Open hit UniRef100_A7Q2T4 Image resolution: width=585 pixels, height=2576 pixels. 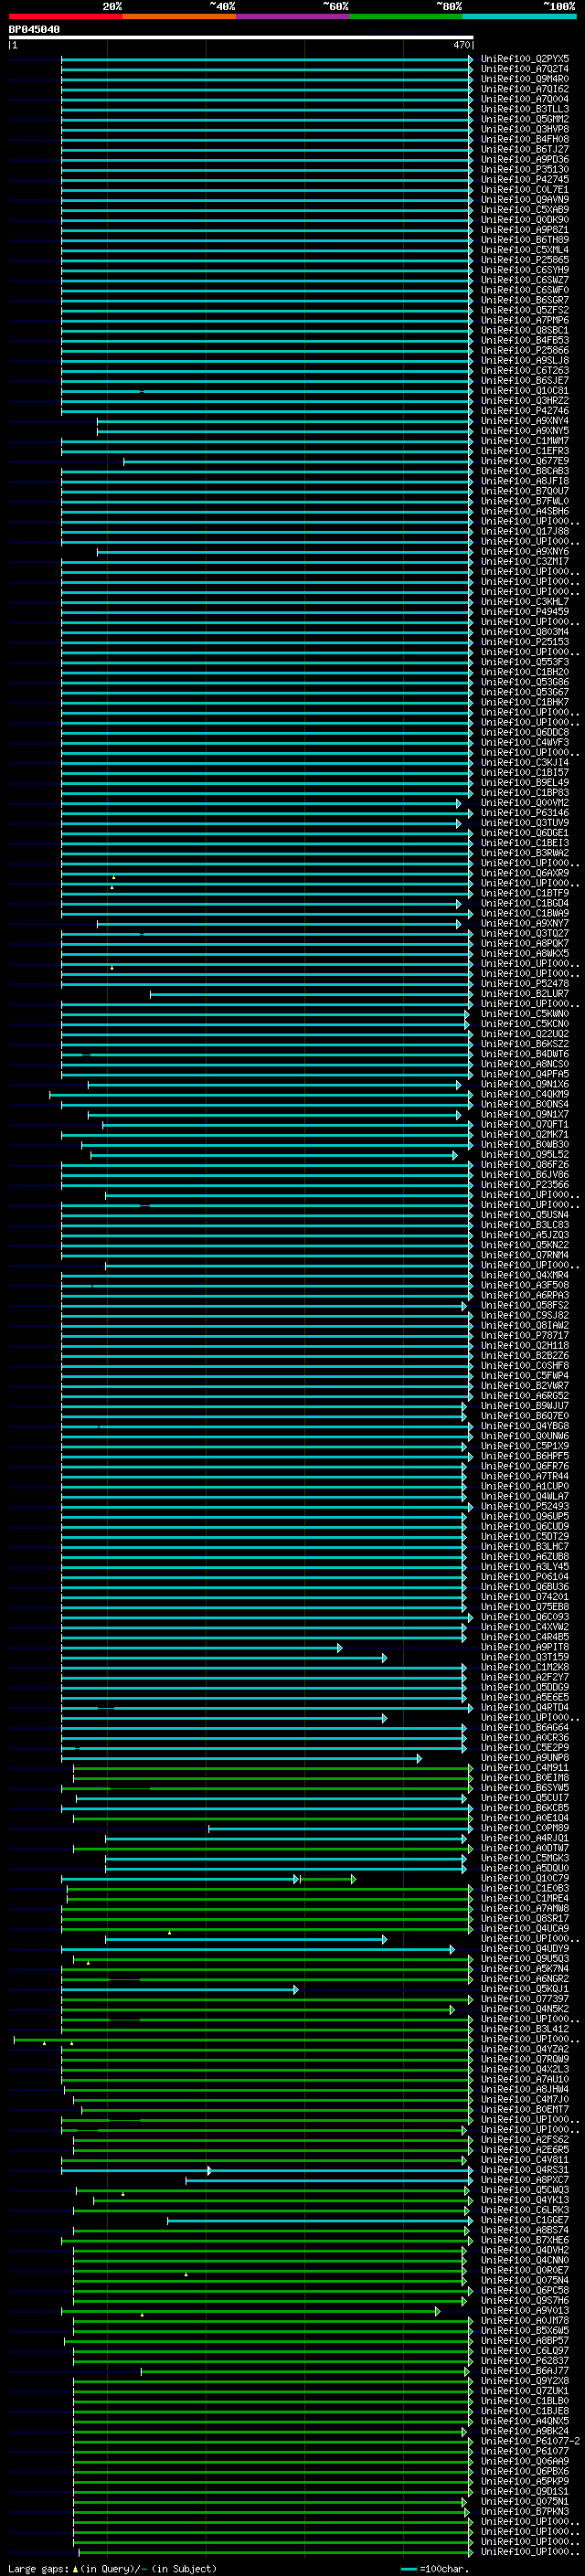point(525,69)
